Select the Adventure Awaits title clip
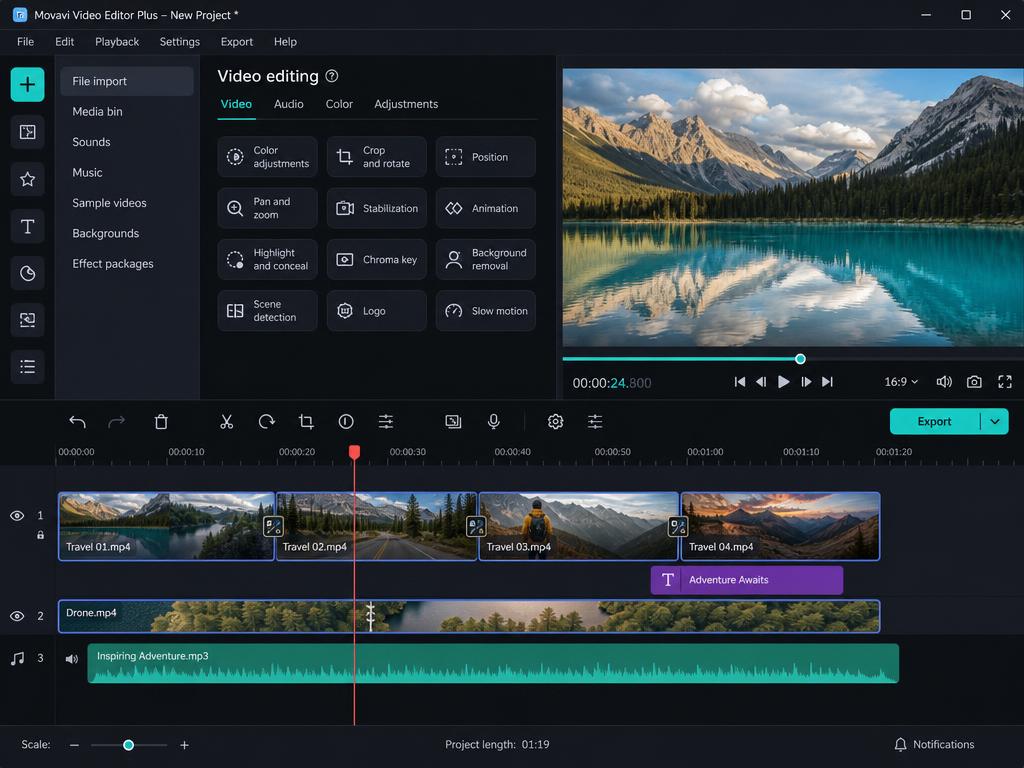 (x=746, y=580)
